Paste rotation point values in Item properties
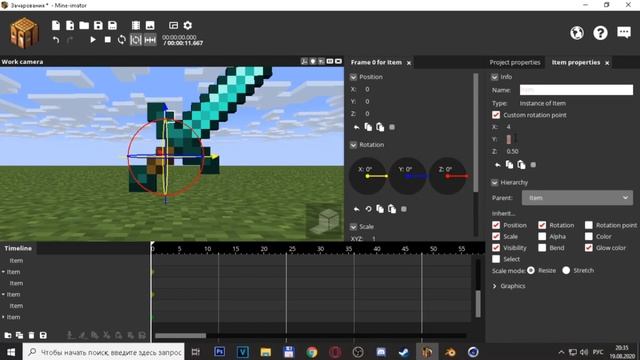Screen dimensions: 640x360 [521, 165]
